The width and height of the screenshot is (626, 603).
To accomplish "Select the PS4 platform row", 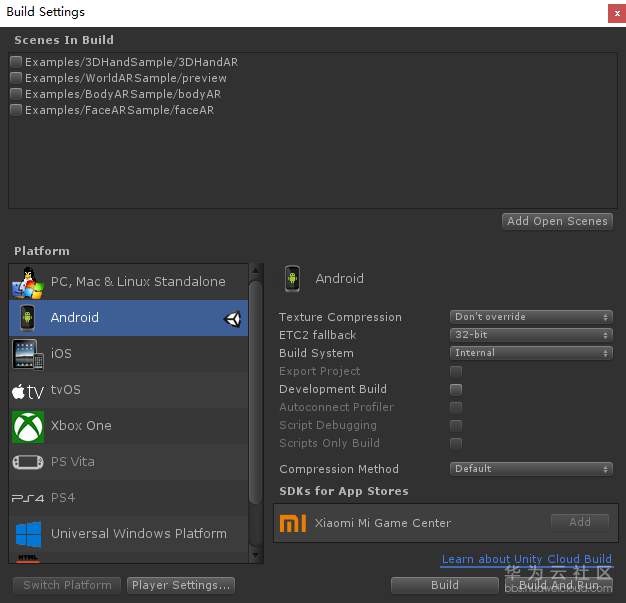I will (129, 498).
